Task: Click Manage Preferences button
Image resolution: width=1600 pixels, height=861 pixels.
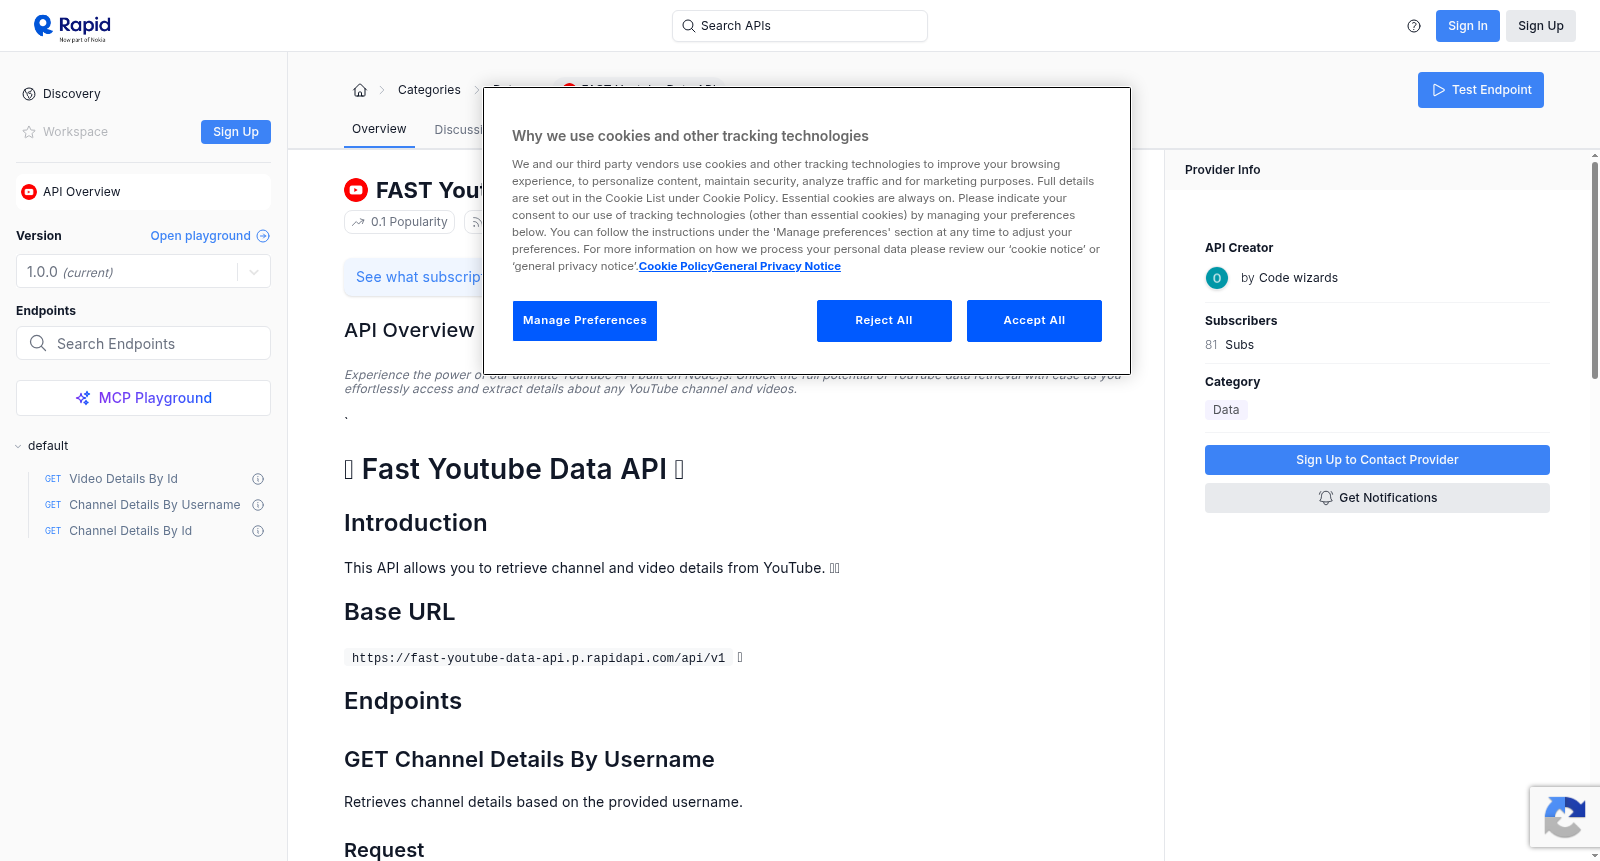Action: 585,321
